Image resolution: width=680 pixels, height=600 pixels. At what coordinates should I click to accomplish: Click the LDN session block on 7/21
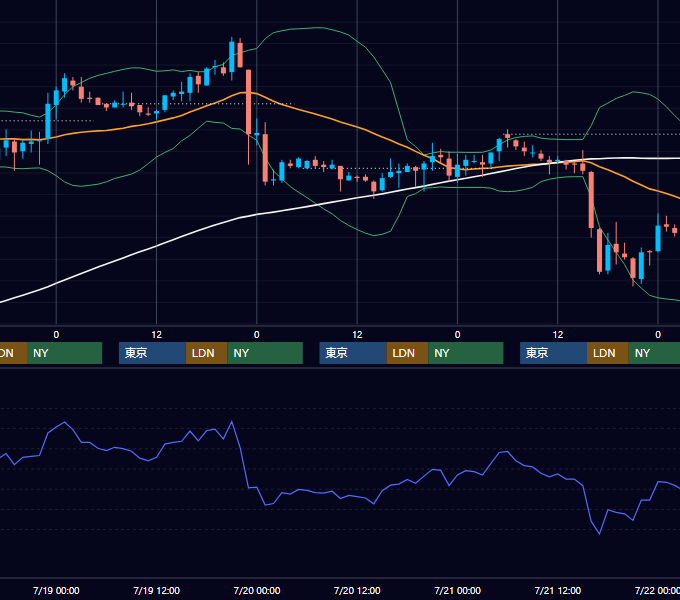(608, 353)
